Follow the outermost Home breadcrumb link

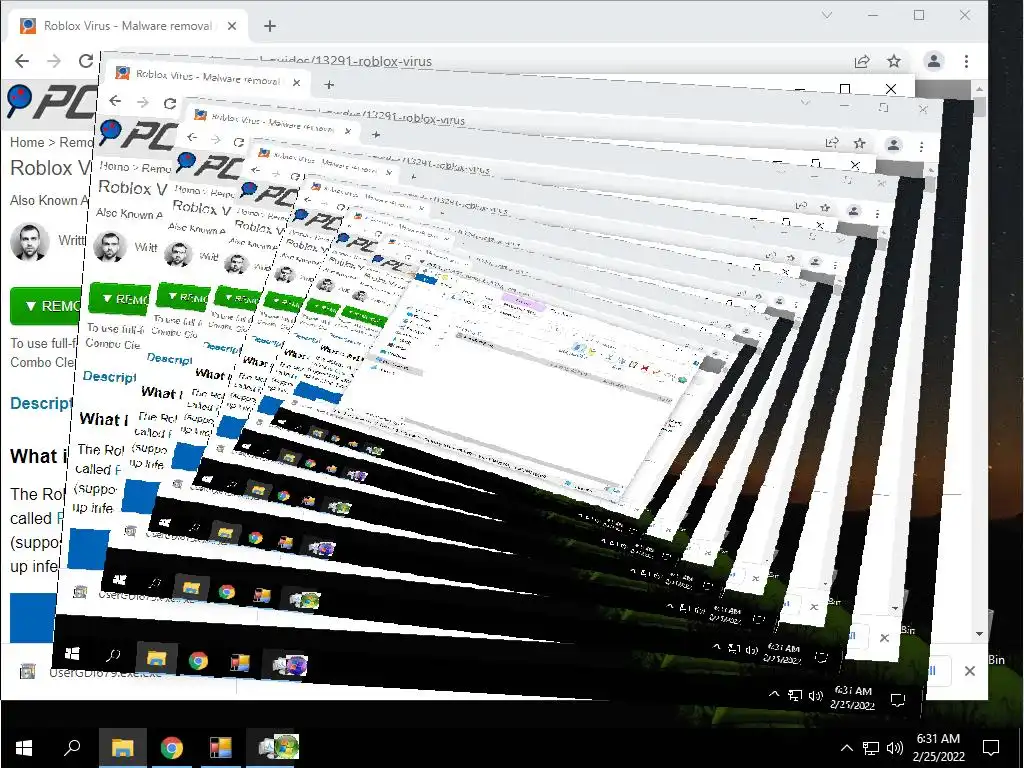tap(27, 142)
